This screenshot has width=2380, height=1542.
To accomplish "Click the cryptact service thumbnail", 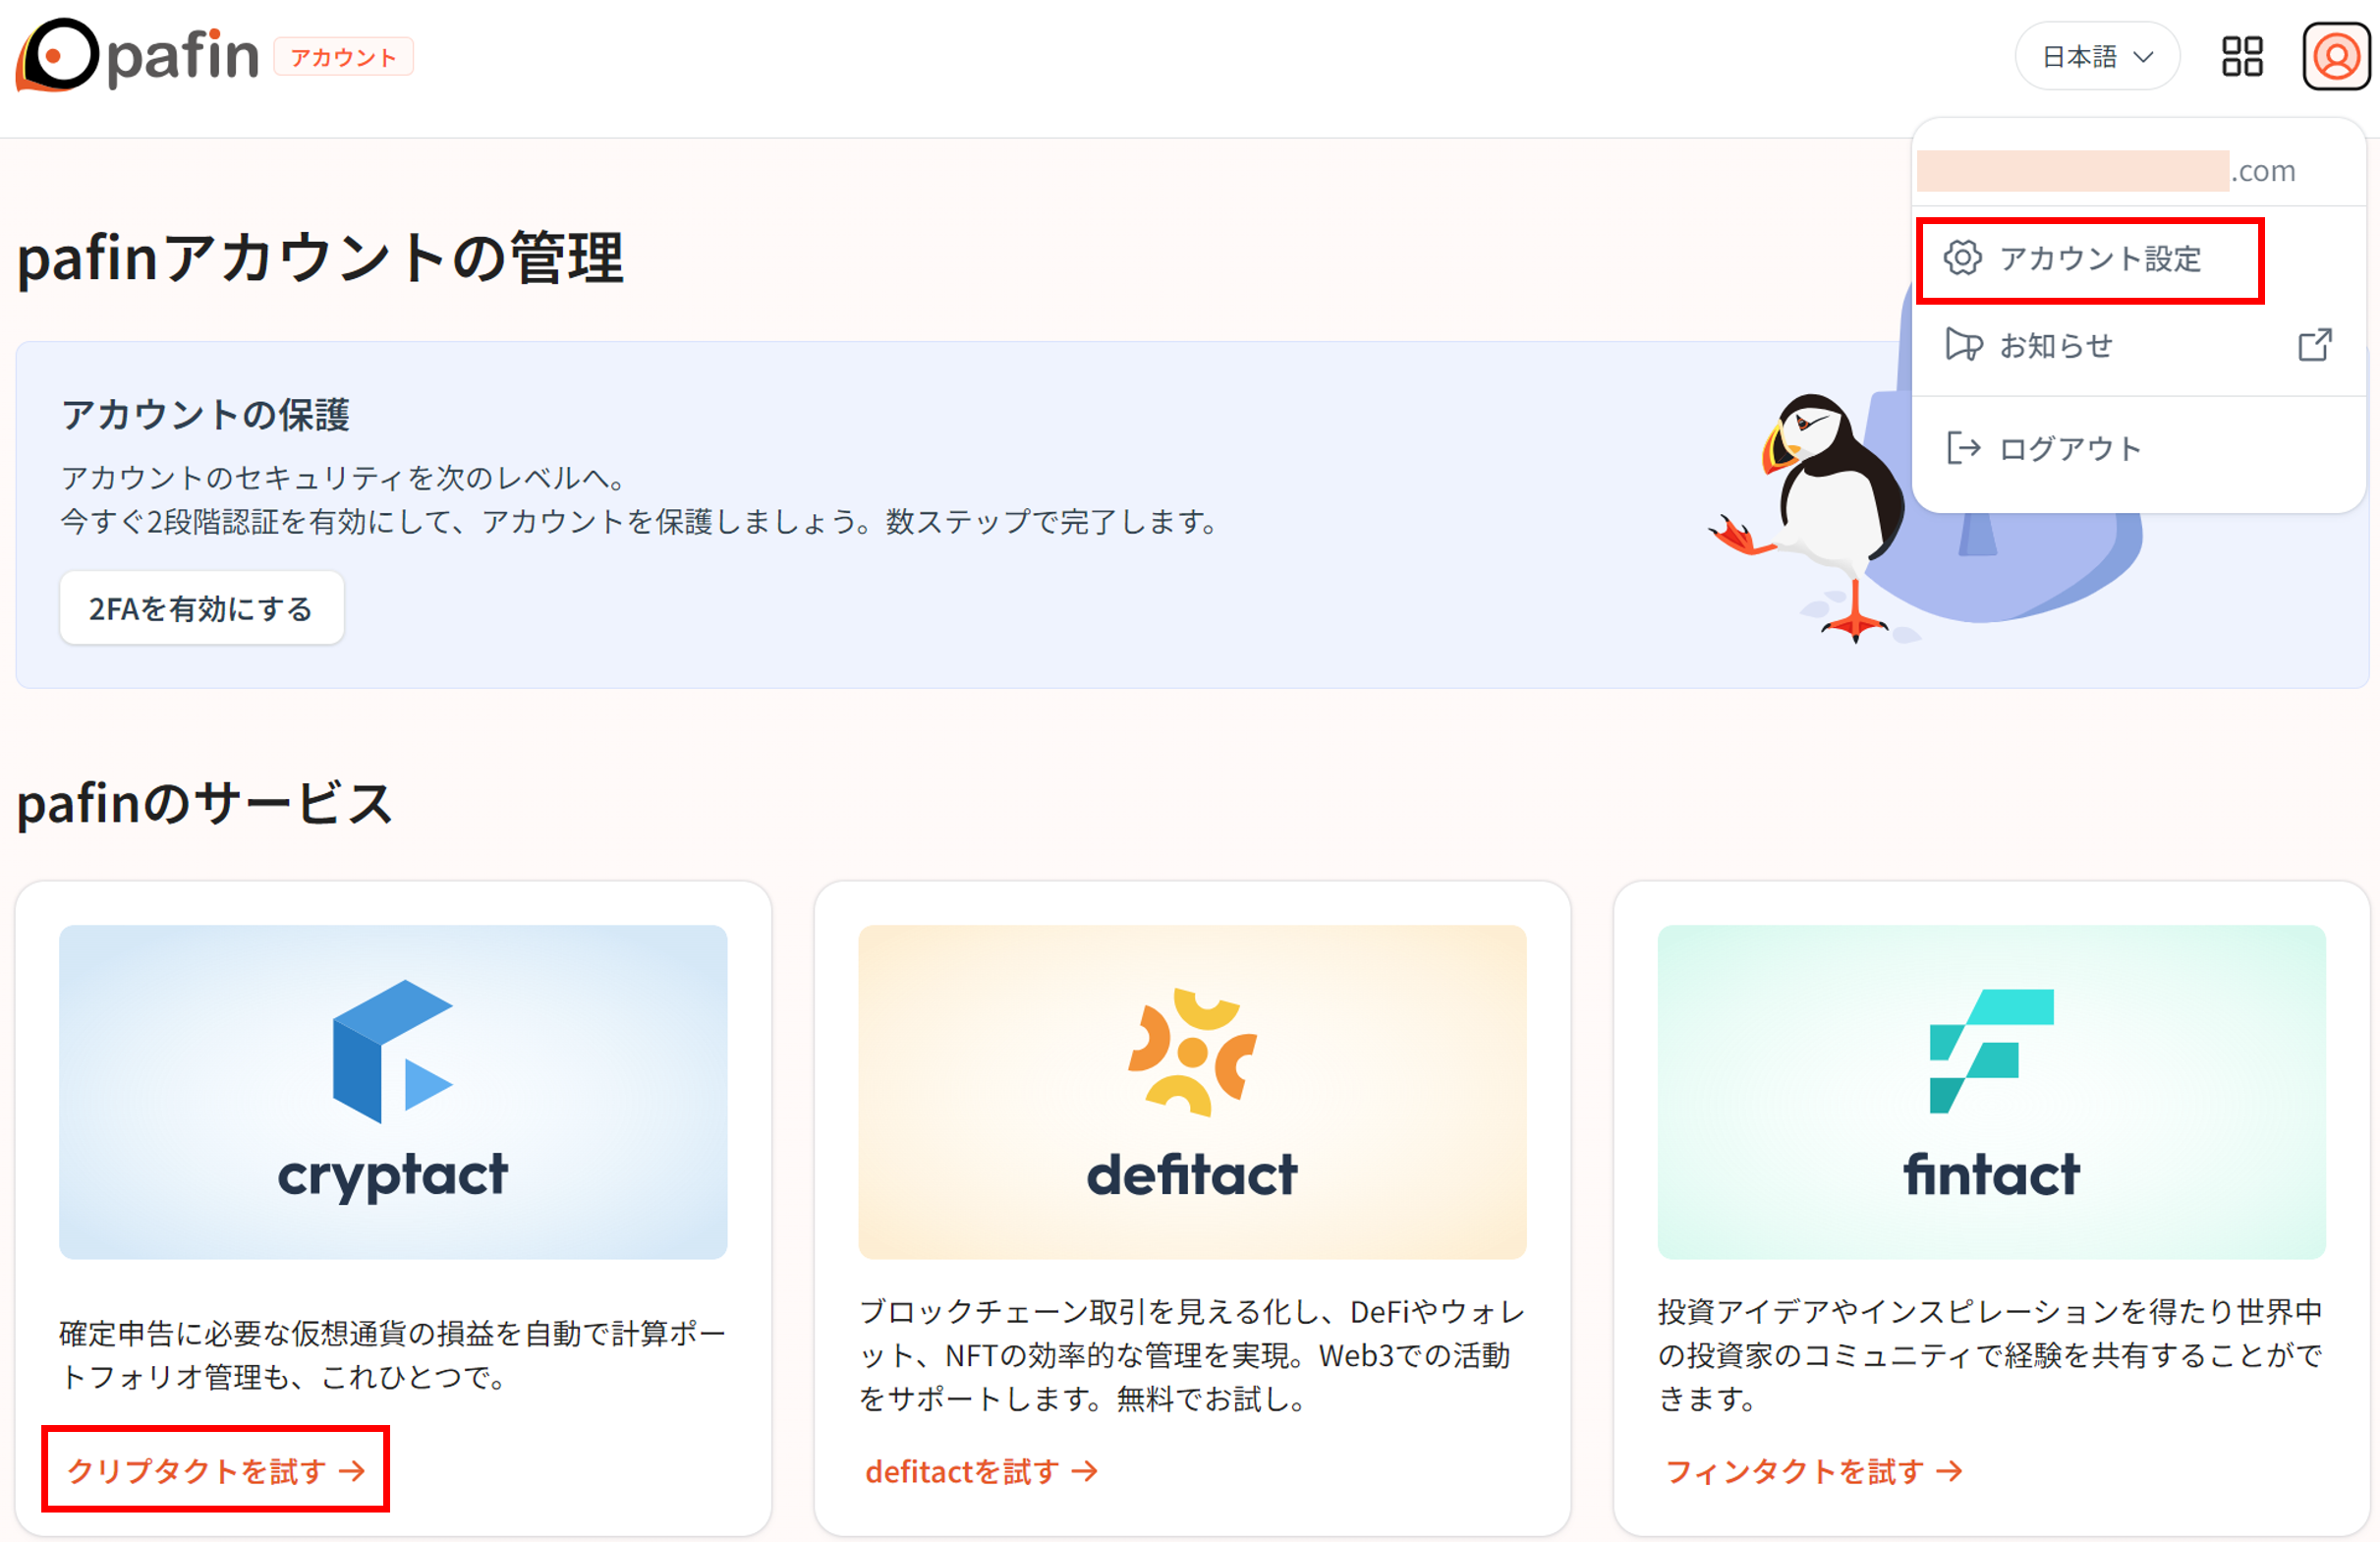I will pyautogui.click(x=393, y=1092).
